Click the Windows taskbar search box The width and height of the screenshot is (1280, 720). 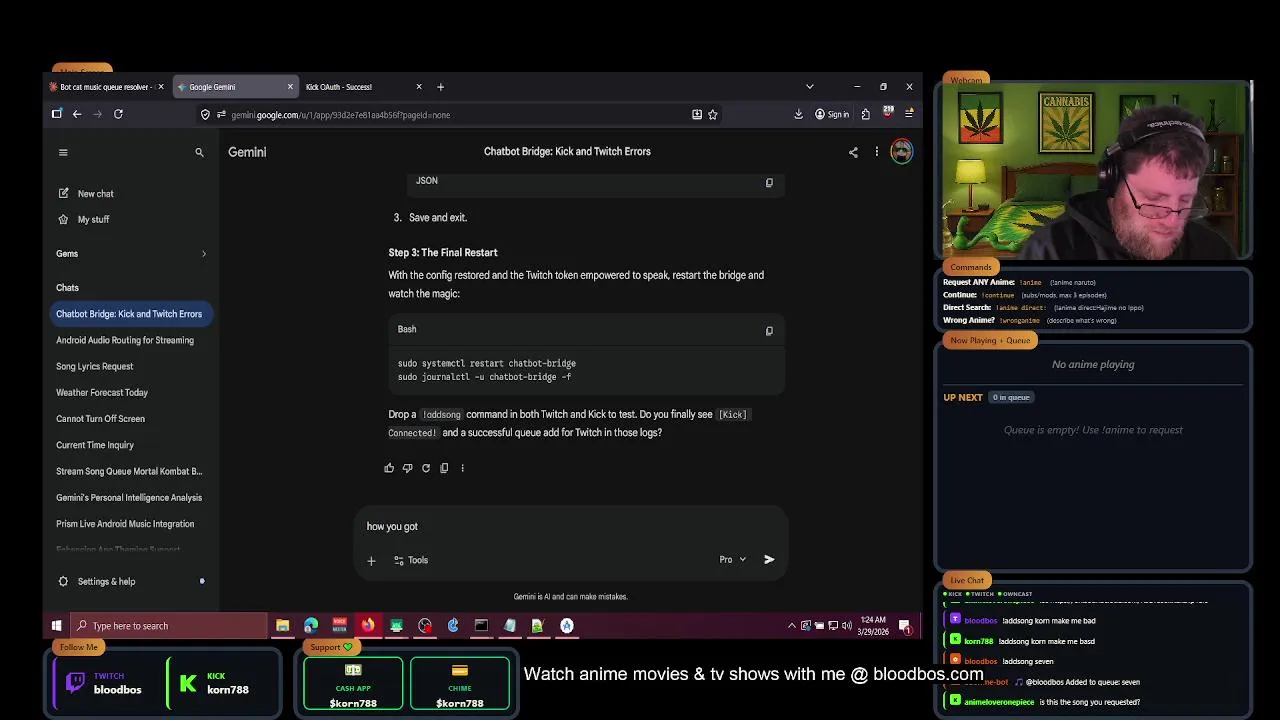tap(170, 626)
